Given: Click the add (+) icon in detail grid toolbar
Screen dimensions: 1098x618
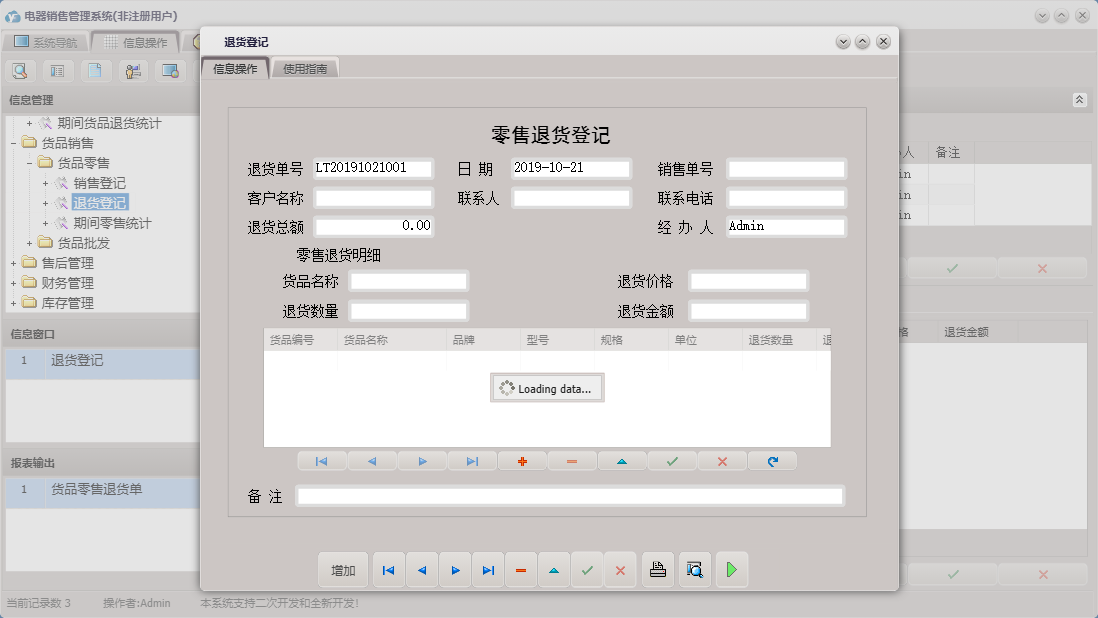Looking at the screenshot, I should [522, 461].
